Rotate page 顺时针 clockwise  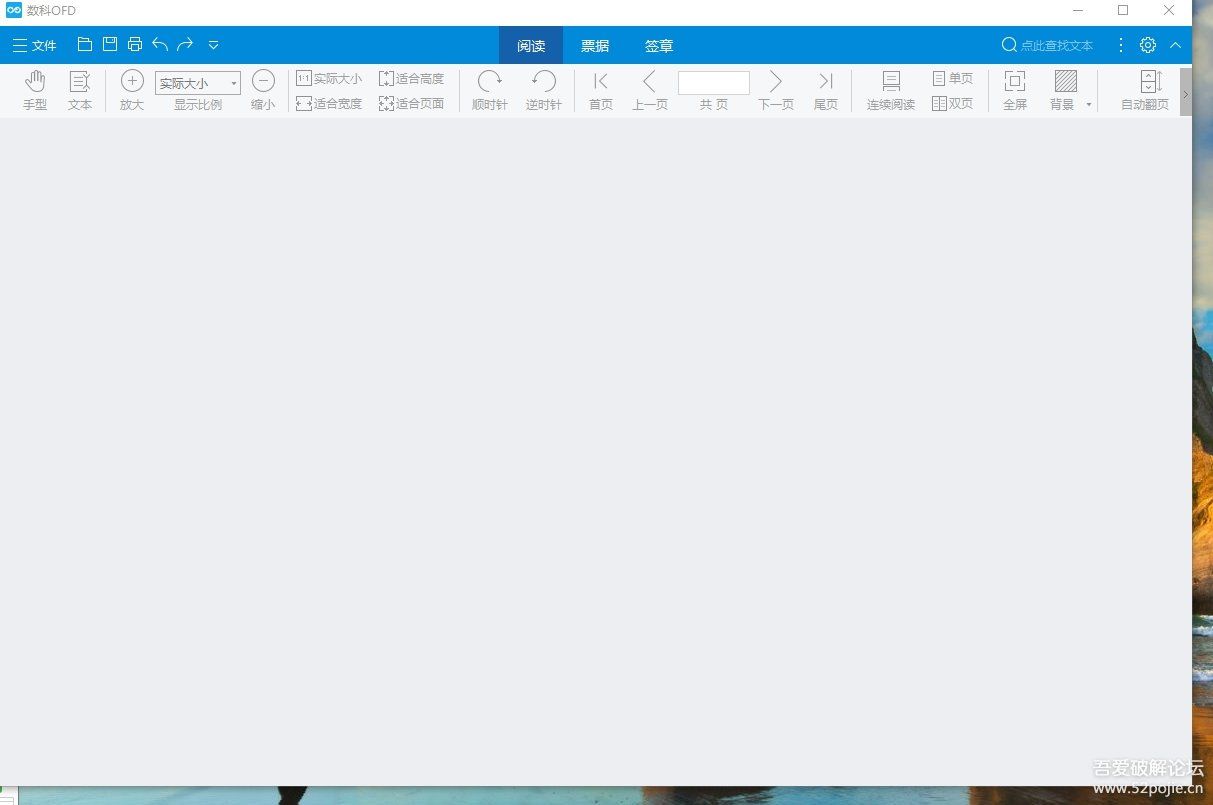tap(490, 90)
